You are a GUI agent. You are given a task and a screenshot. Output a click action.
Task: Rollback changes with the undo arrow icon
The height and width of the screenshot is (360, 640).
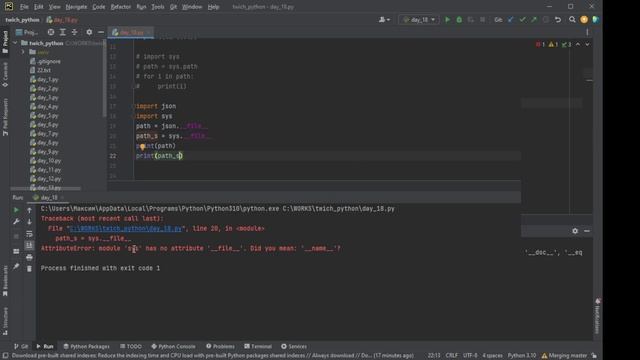558,20
